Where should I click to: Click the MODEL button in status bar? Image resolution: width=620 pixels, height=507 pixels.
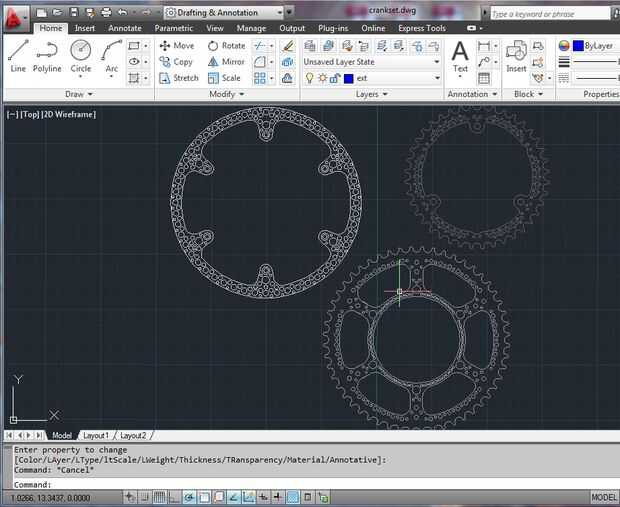(x=604, y=497)
